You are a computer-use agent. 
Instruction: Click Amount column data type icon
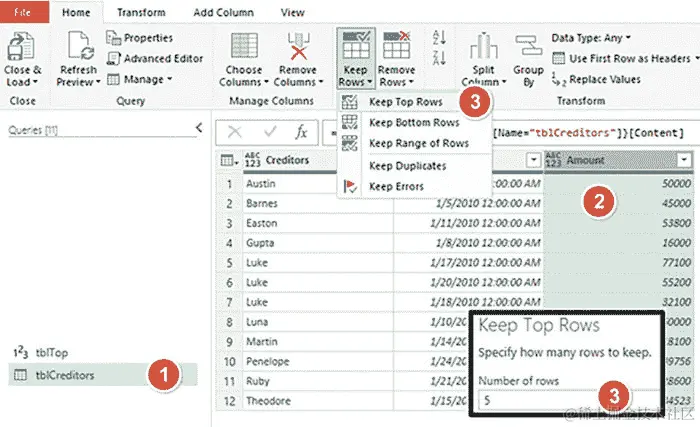pyautogui.click(x=553, y=160)
